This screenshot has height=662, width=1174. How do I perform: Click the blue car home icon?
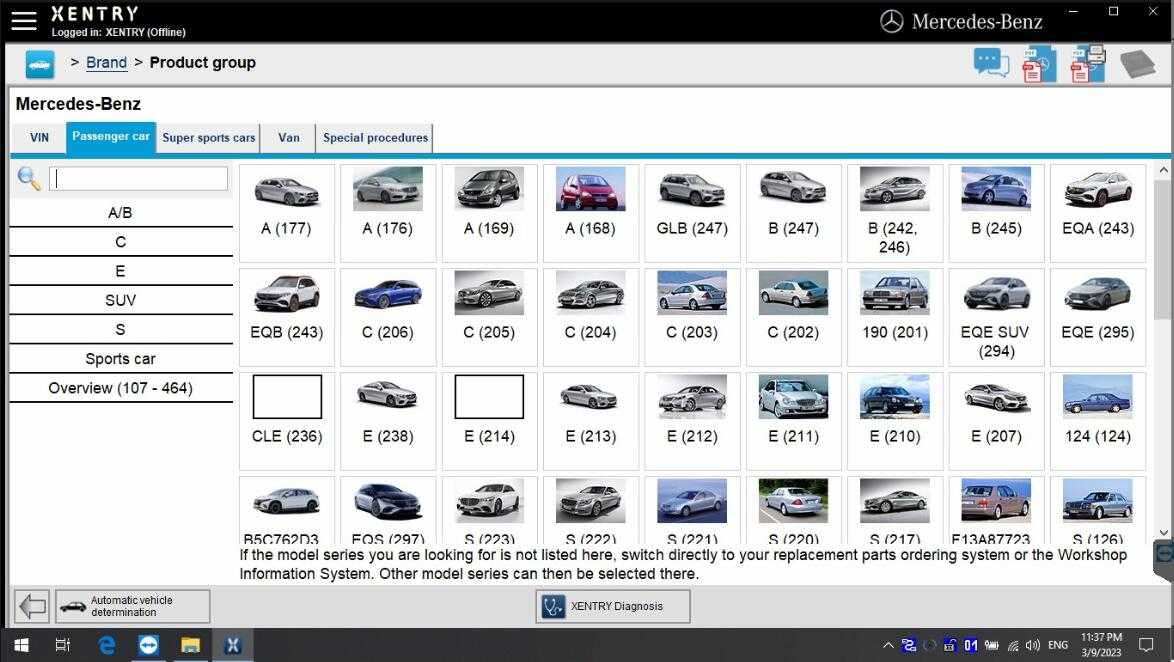[x=40, y=64]
